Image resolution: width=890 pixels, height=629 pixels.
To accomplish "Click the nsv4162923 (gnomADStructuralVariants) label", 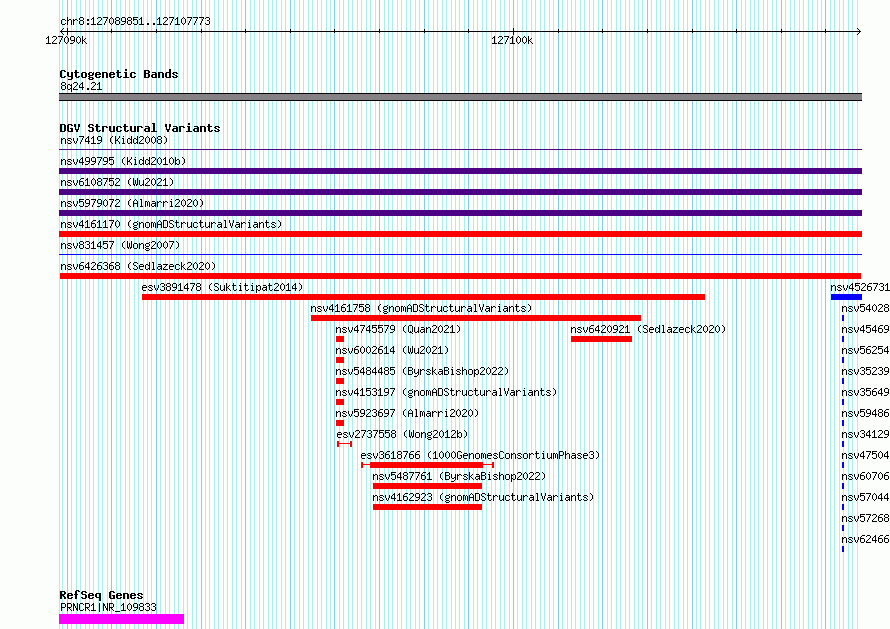I will pos(483,497).
